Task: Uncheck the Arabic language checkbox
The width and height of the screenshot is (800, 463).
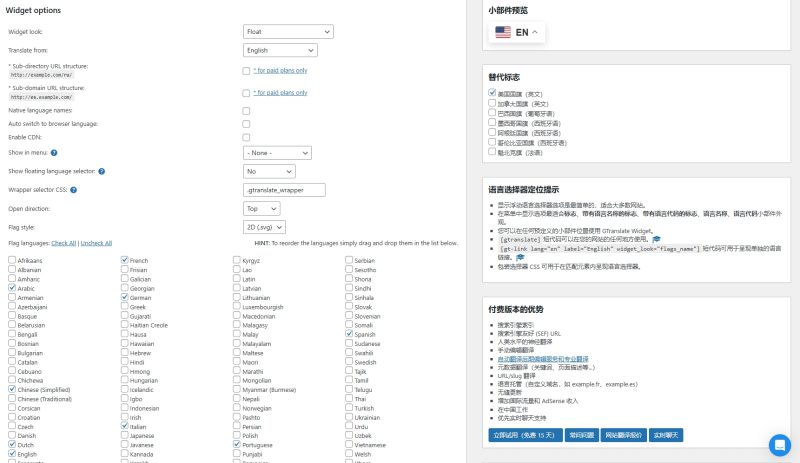Action: point(12,288)
